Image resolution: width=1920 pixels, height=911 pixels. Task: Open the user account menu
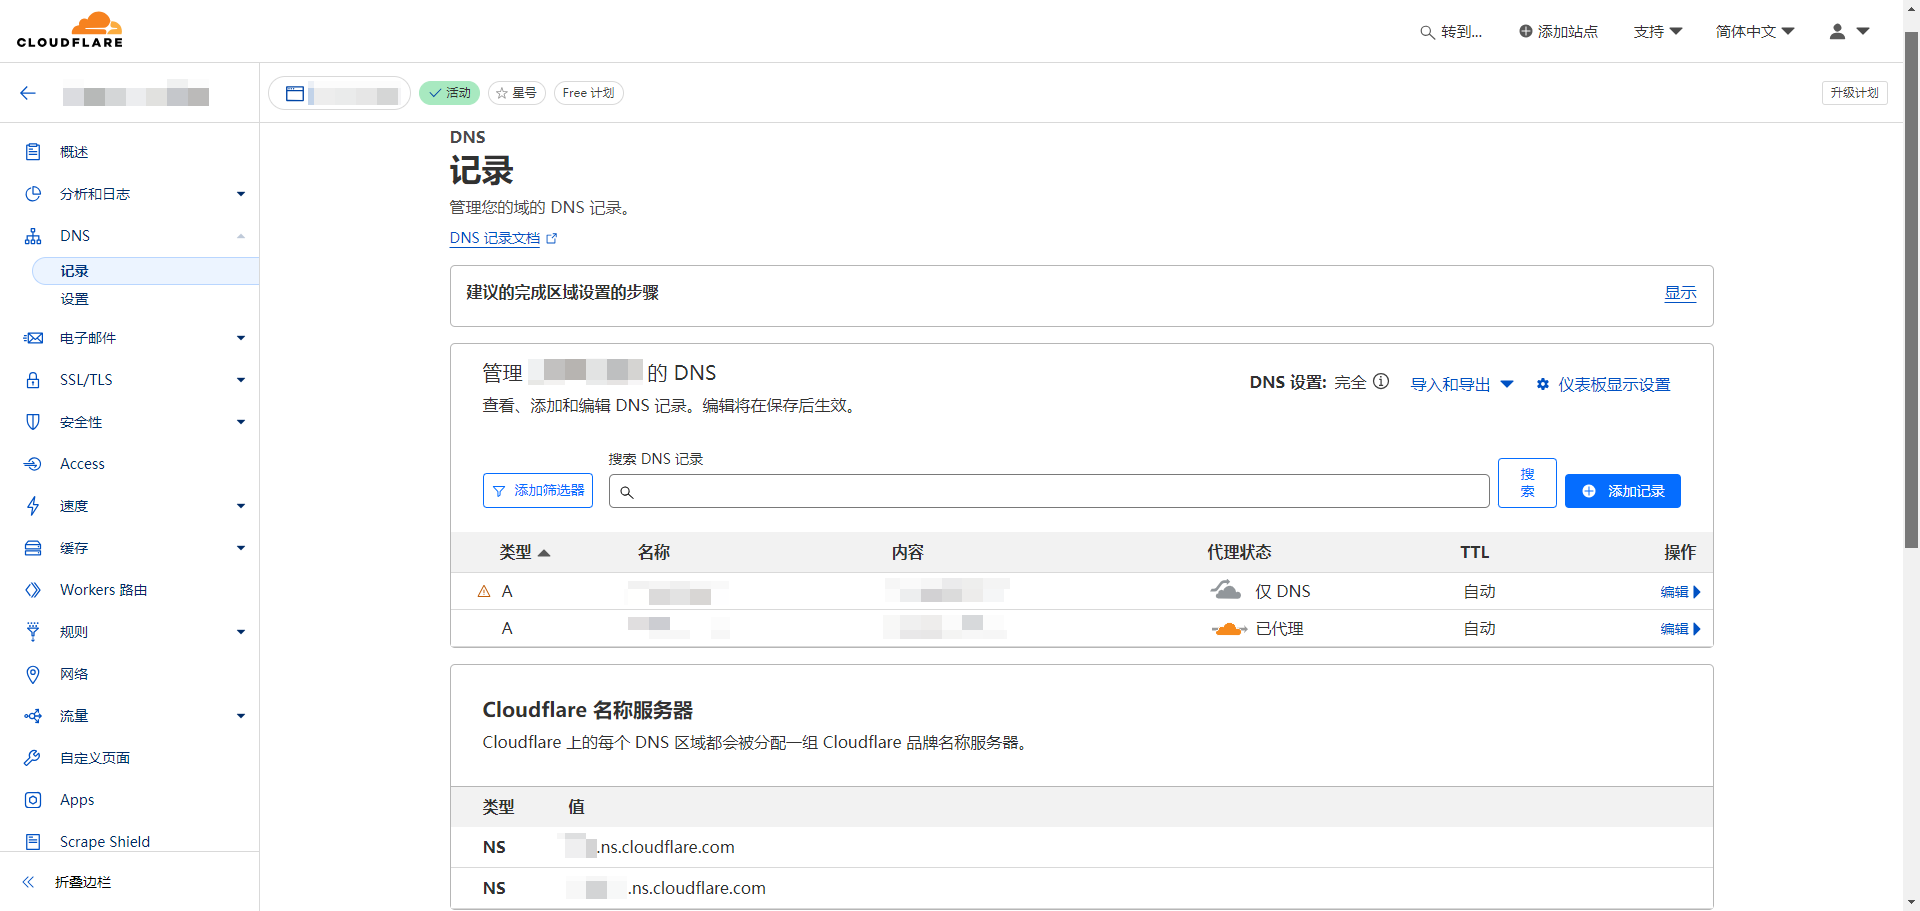click(x=1849, y=32)
